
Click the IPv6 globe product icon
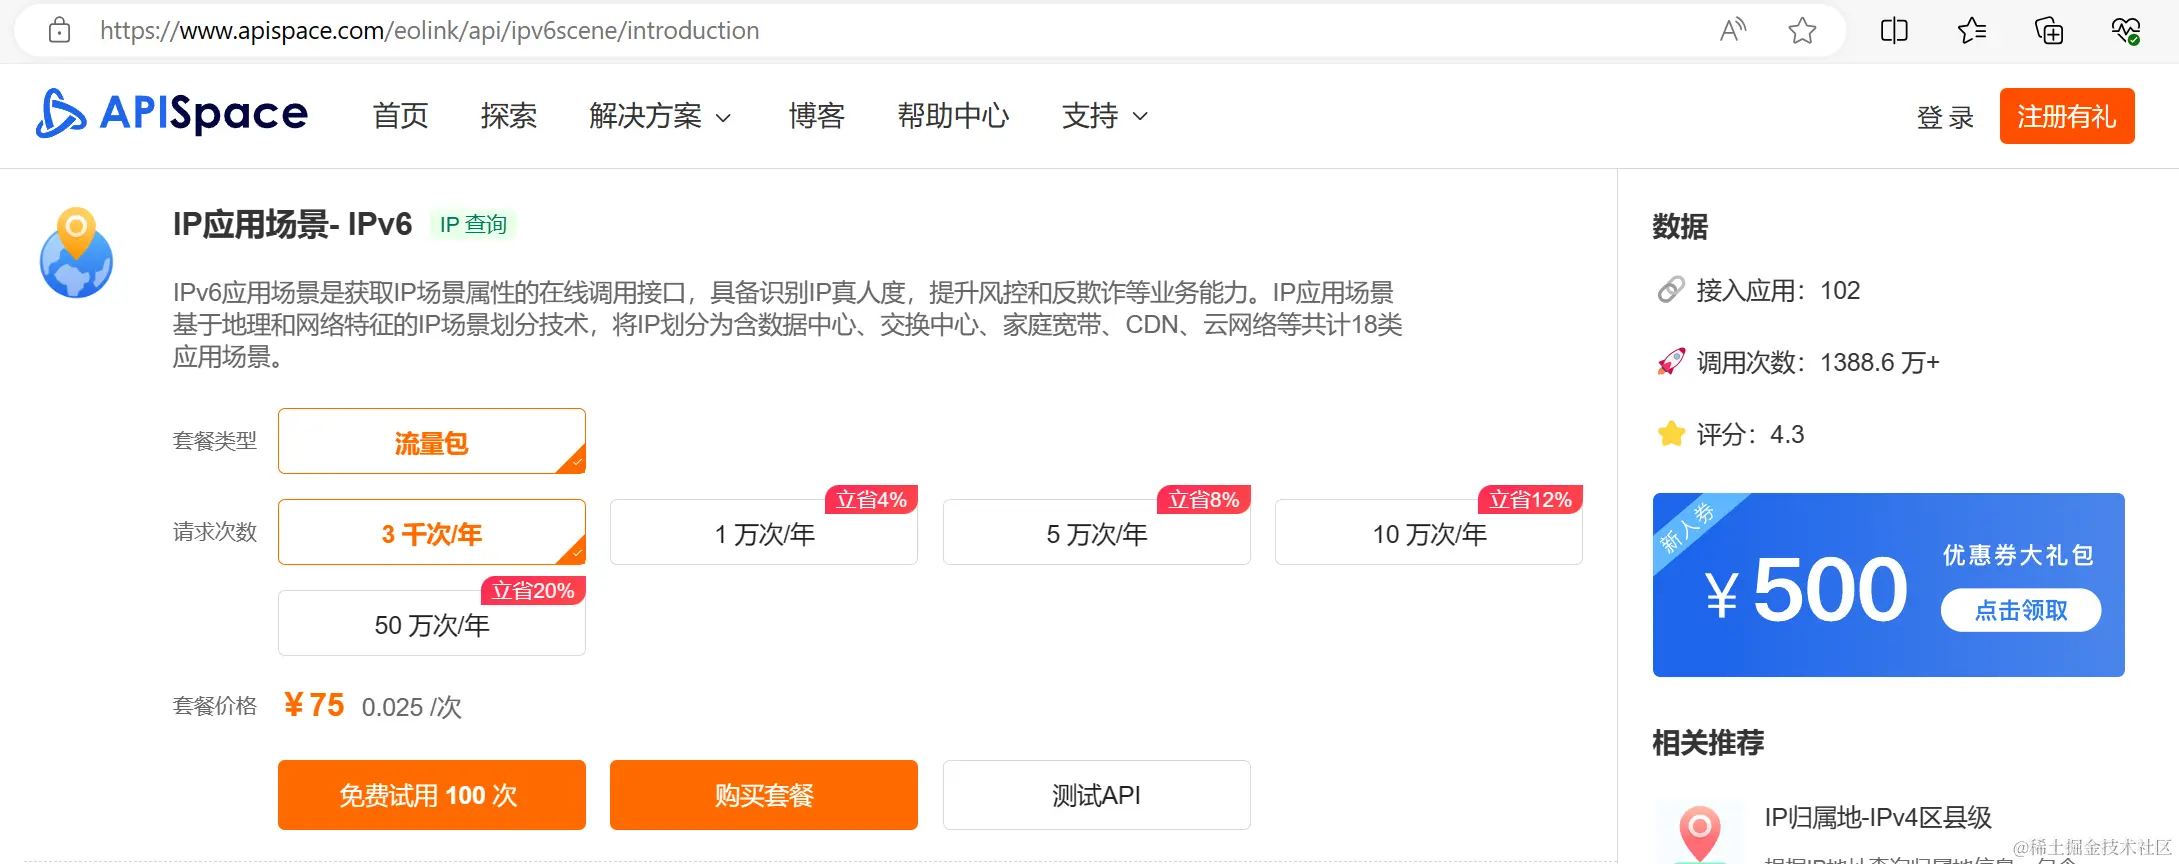click(x=76, y=253)
